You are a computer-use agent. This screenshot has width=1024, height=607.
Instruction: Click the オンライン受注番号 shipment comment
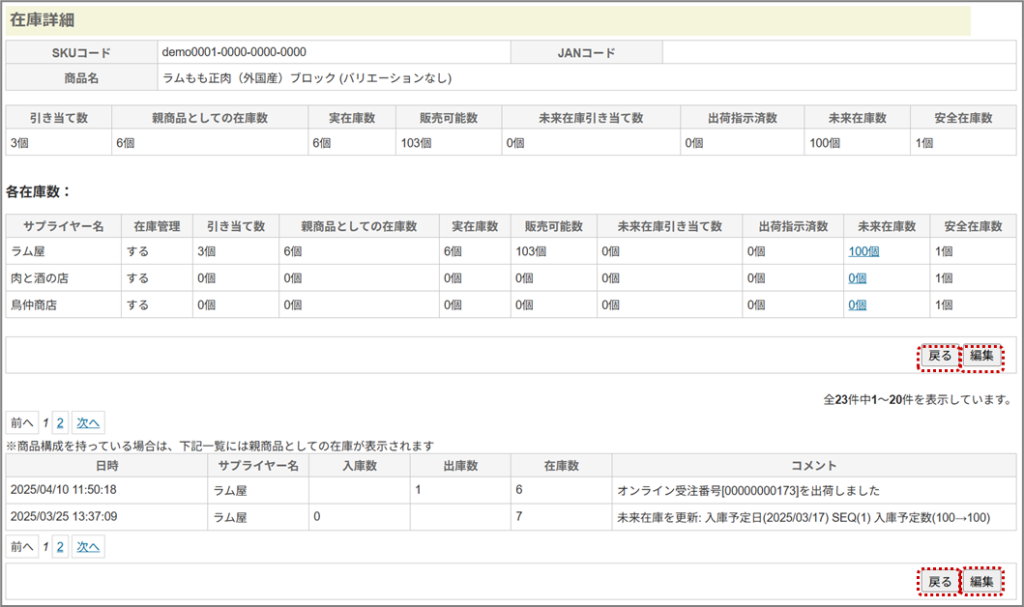click(x=749, y=490)
